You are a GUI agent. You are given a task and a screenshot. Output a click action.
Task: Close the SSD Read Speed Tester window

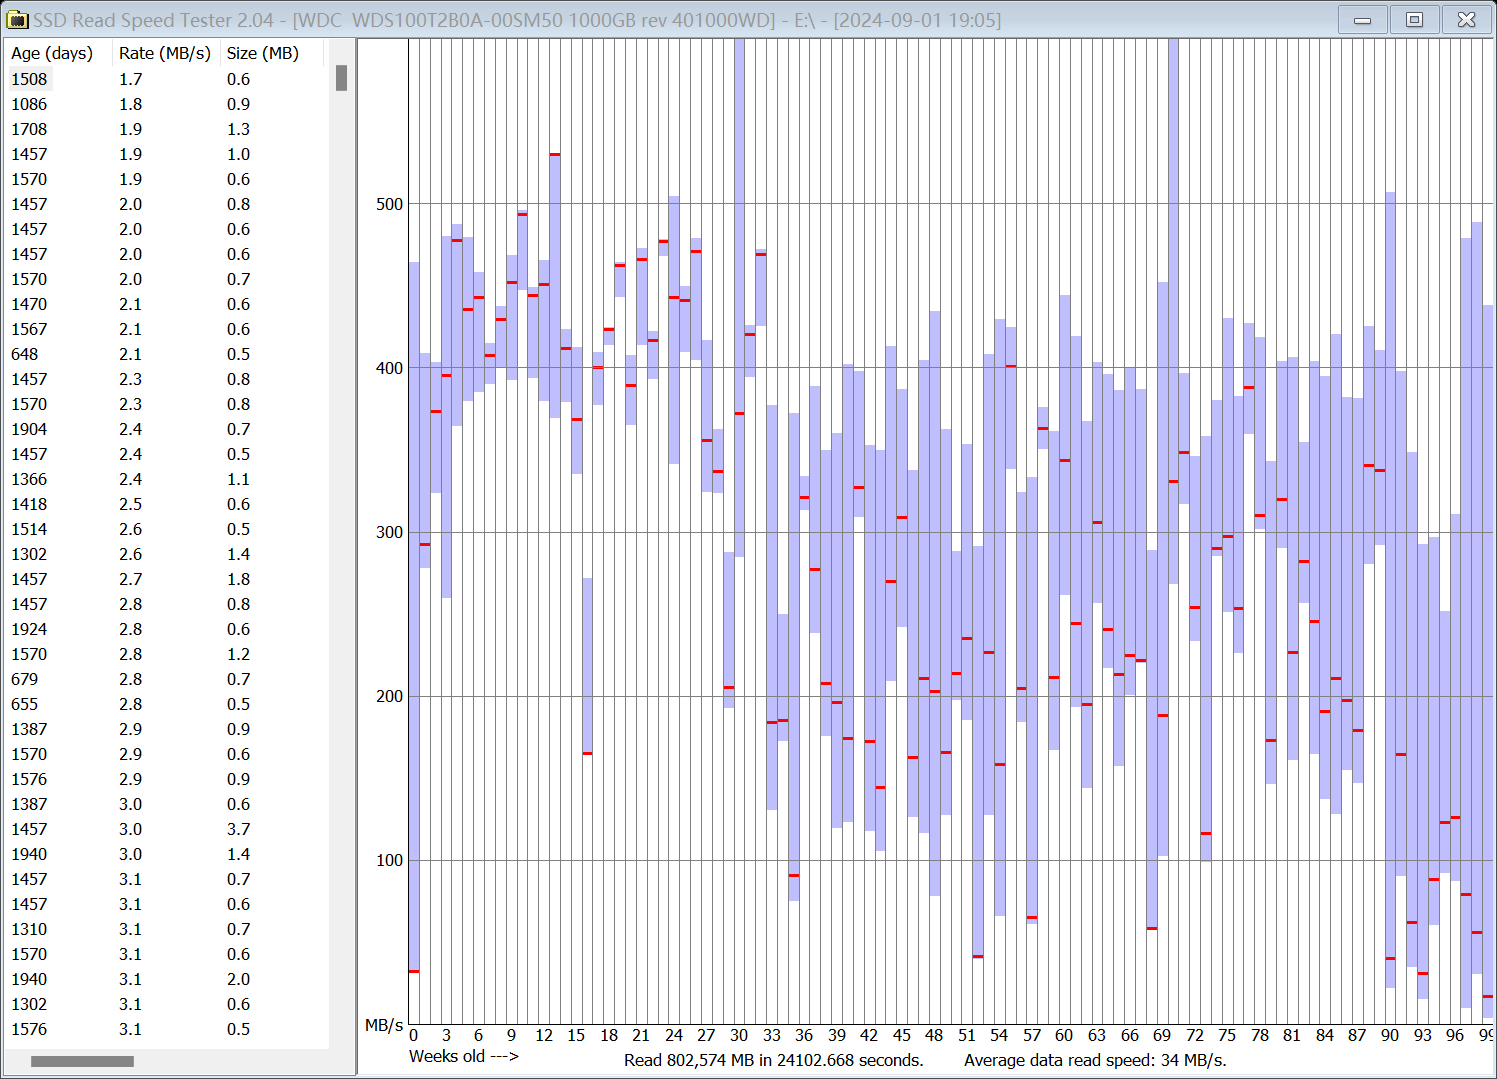click(1467, 20)
